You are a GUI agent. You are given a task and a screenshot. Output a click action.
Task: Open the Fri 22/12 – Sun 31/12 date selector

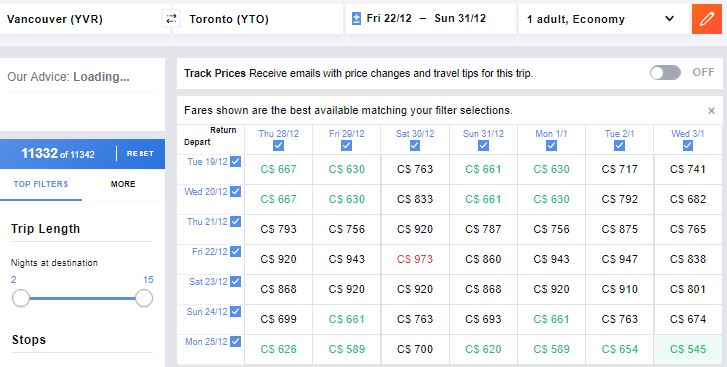point(431,19)
